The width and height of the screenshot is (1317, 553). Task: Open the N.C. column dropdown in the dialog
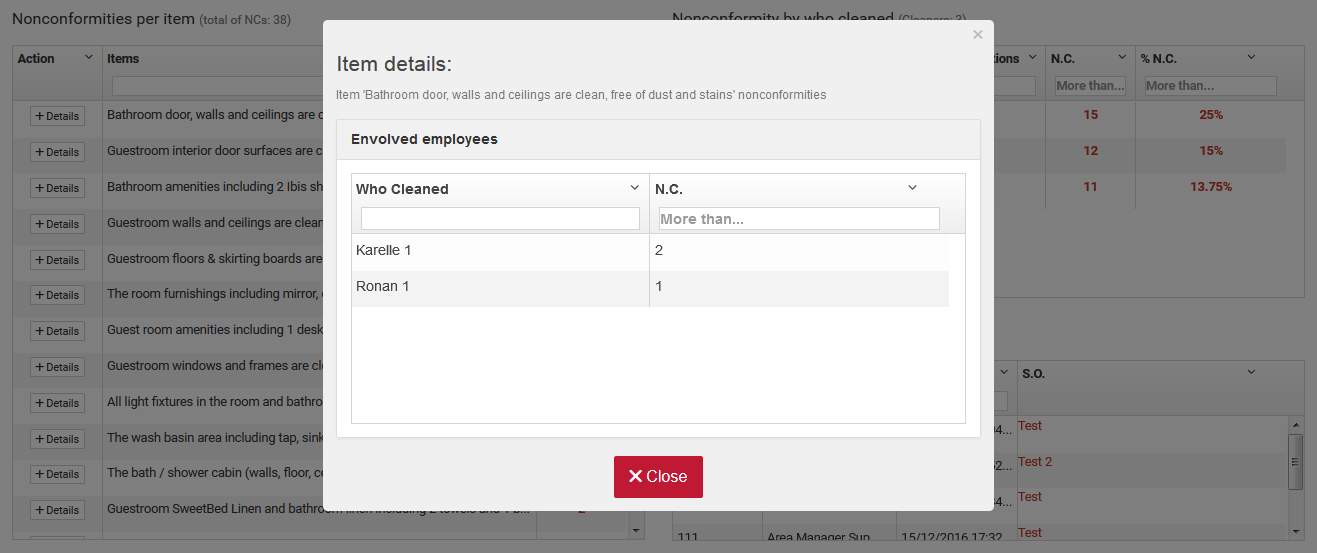[x=912, y=188]
